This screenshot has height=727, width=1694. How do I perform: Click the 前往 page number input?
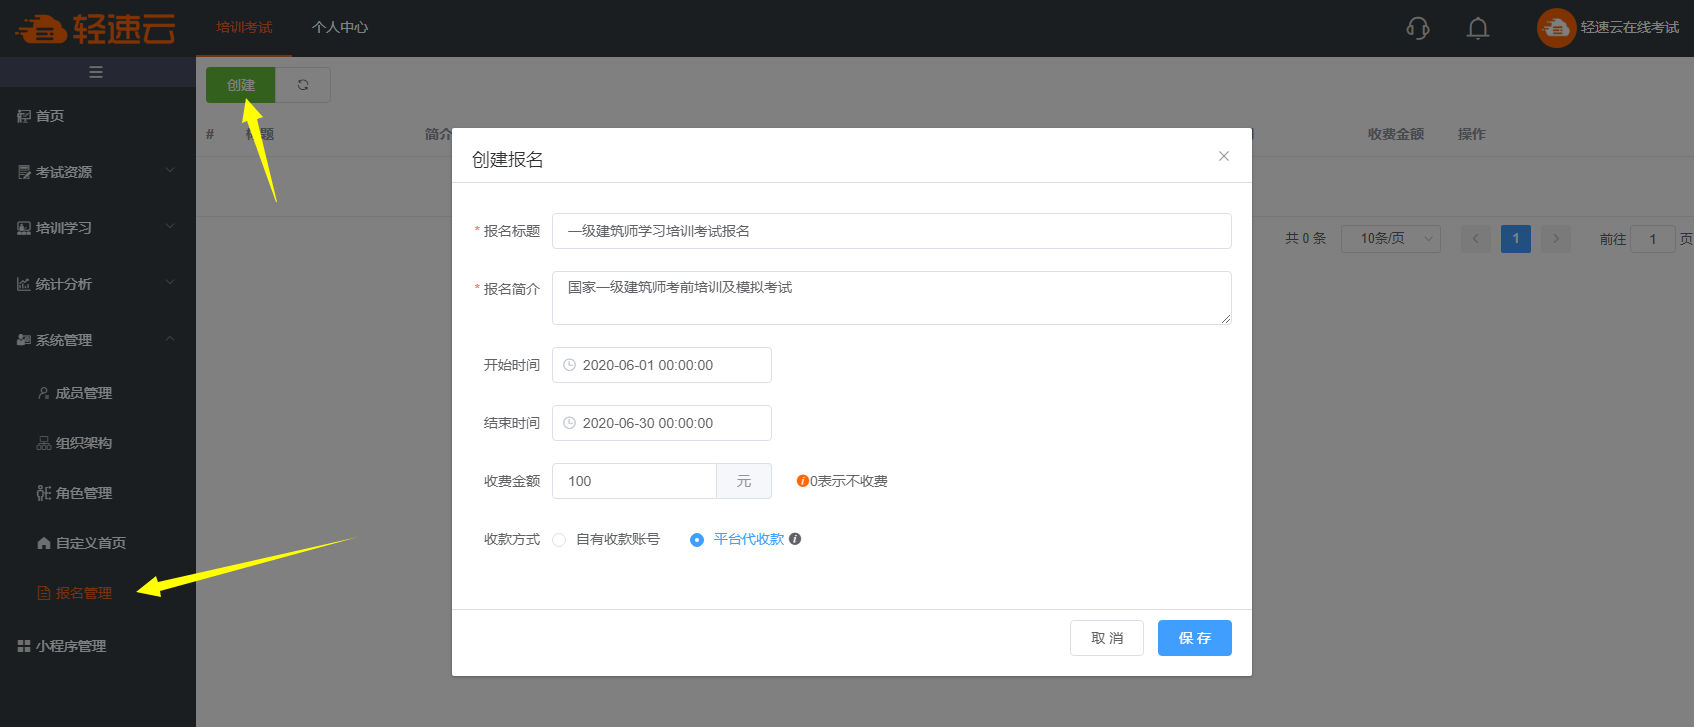click(x=1653, y=239)
